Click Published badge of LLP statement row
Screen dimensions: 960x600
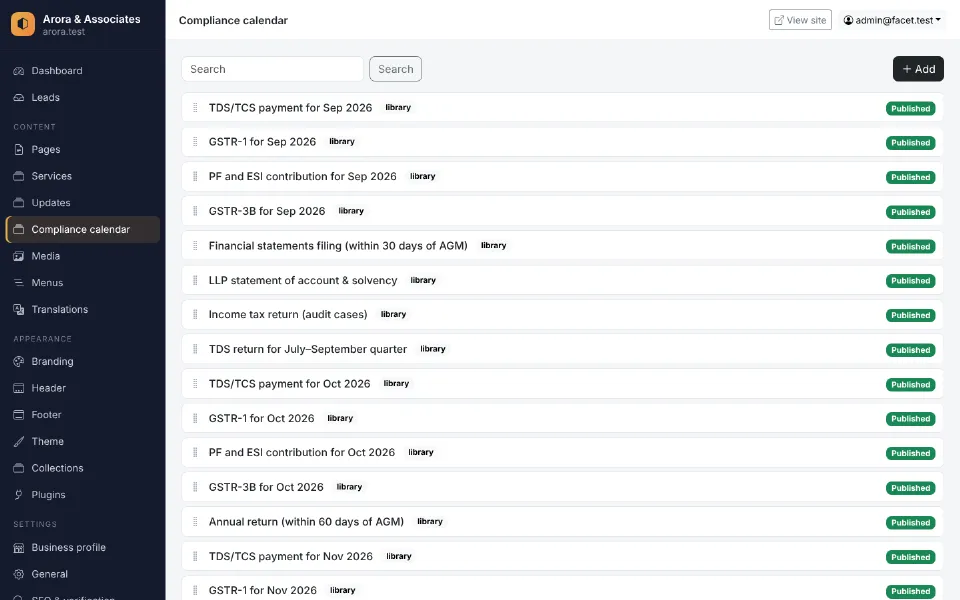910,281
